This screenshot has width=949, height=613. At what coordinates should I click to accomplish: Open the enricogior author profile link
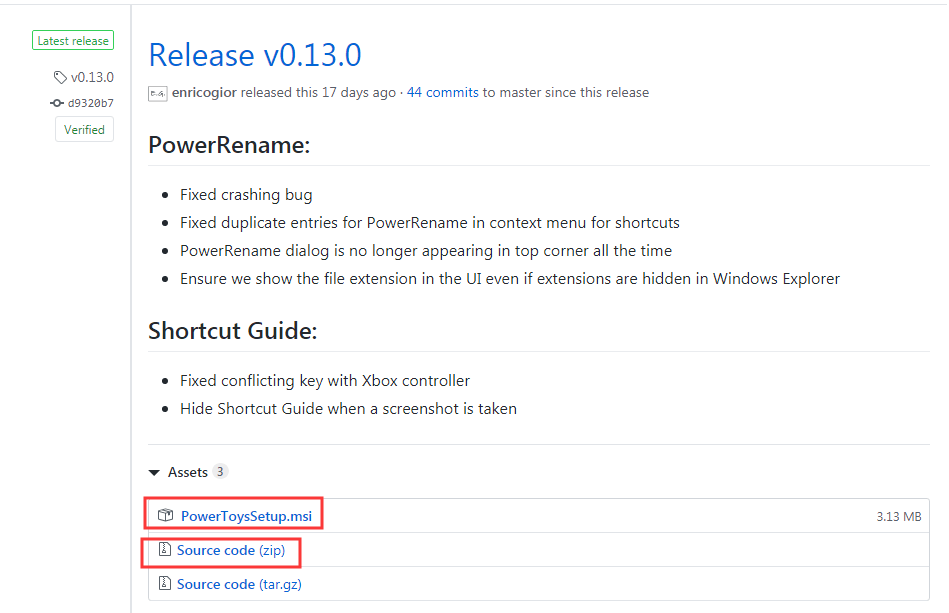tap(204, 93)
